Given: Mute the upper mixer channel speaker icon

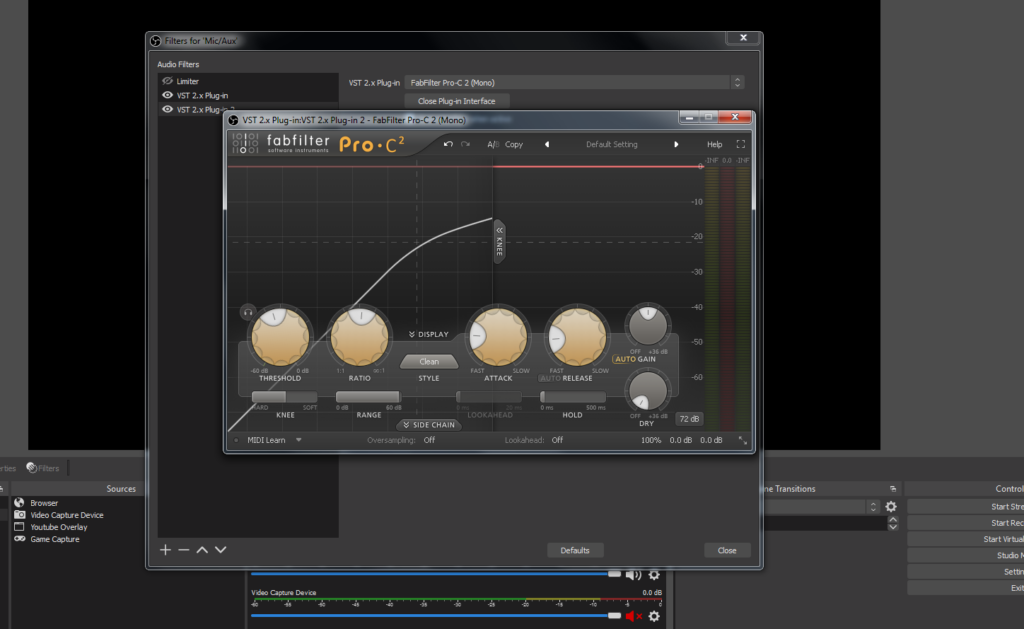Looking at the screenshot, I should tap(633, 575).
